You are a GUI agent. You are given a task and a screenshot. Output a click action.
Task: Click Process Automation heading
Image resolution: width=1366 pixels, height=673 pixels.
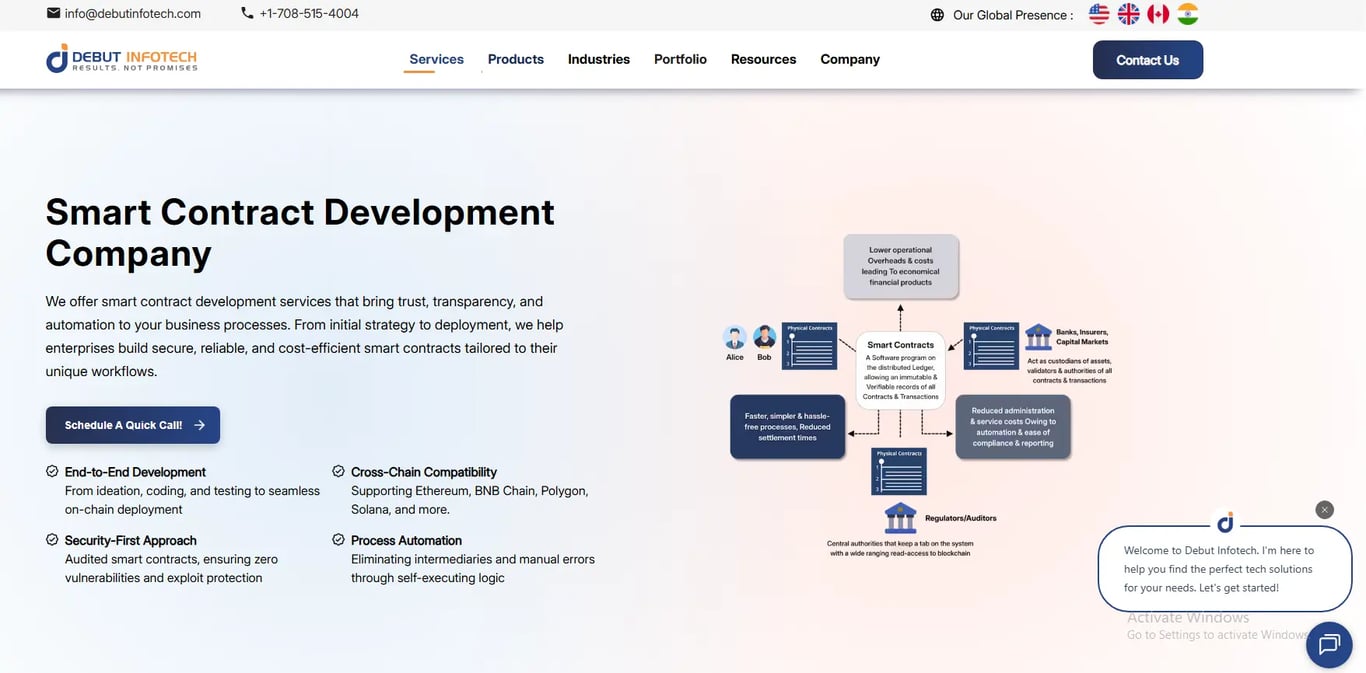(406, 540)
